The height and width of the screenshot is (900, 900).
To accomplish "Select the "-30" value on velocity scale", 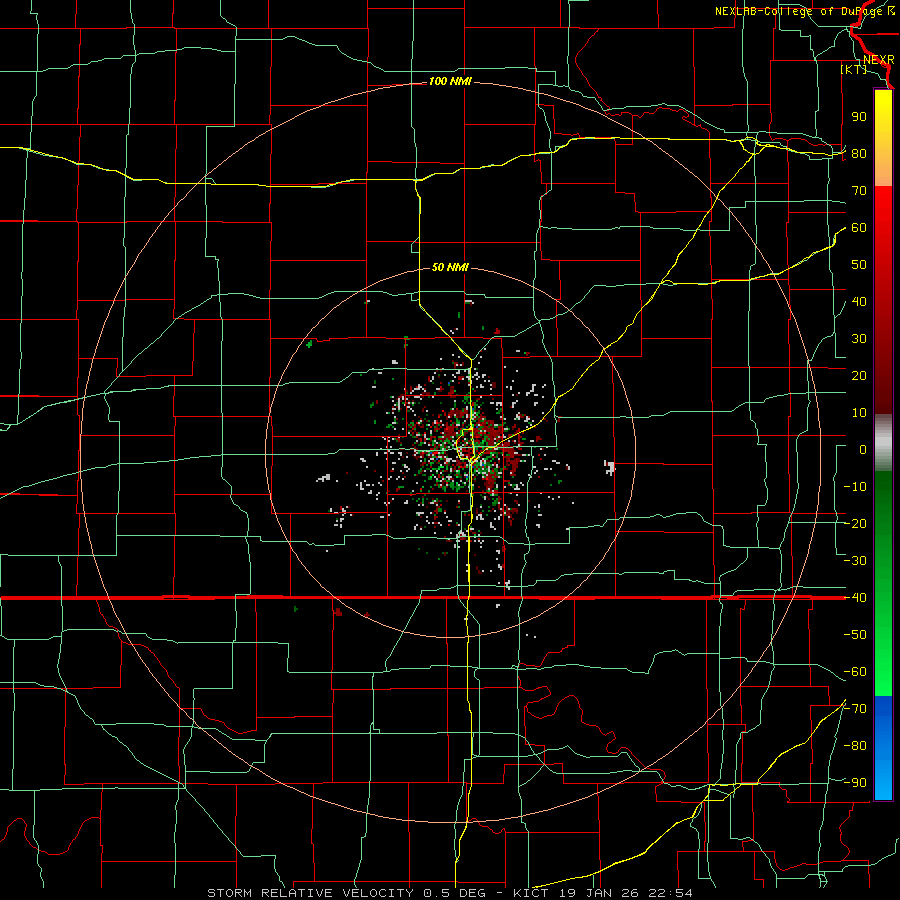I will pyautogui.click(x=855, y=561).
